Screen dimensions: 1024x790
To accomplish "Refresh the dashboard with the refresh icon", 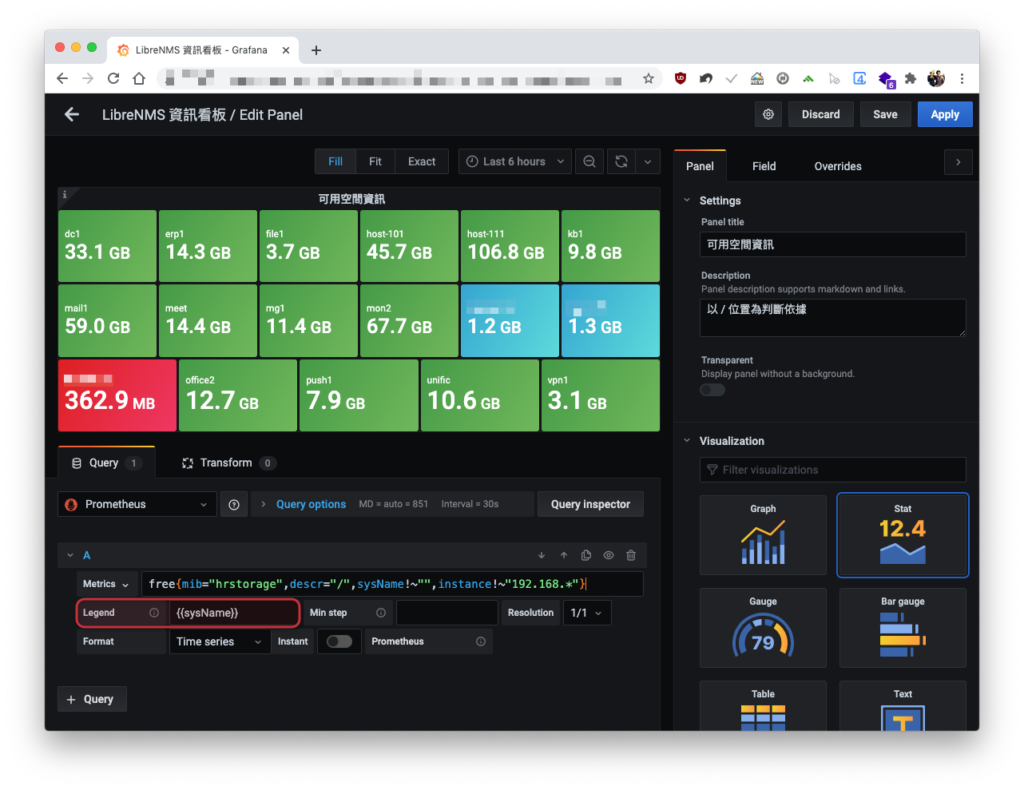I will tap(621, 161).
